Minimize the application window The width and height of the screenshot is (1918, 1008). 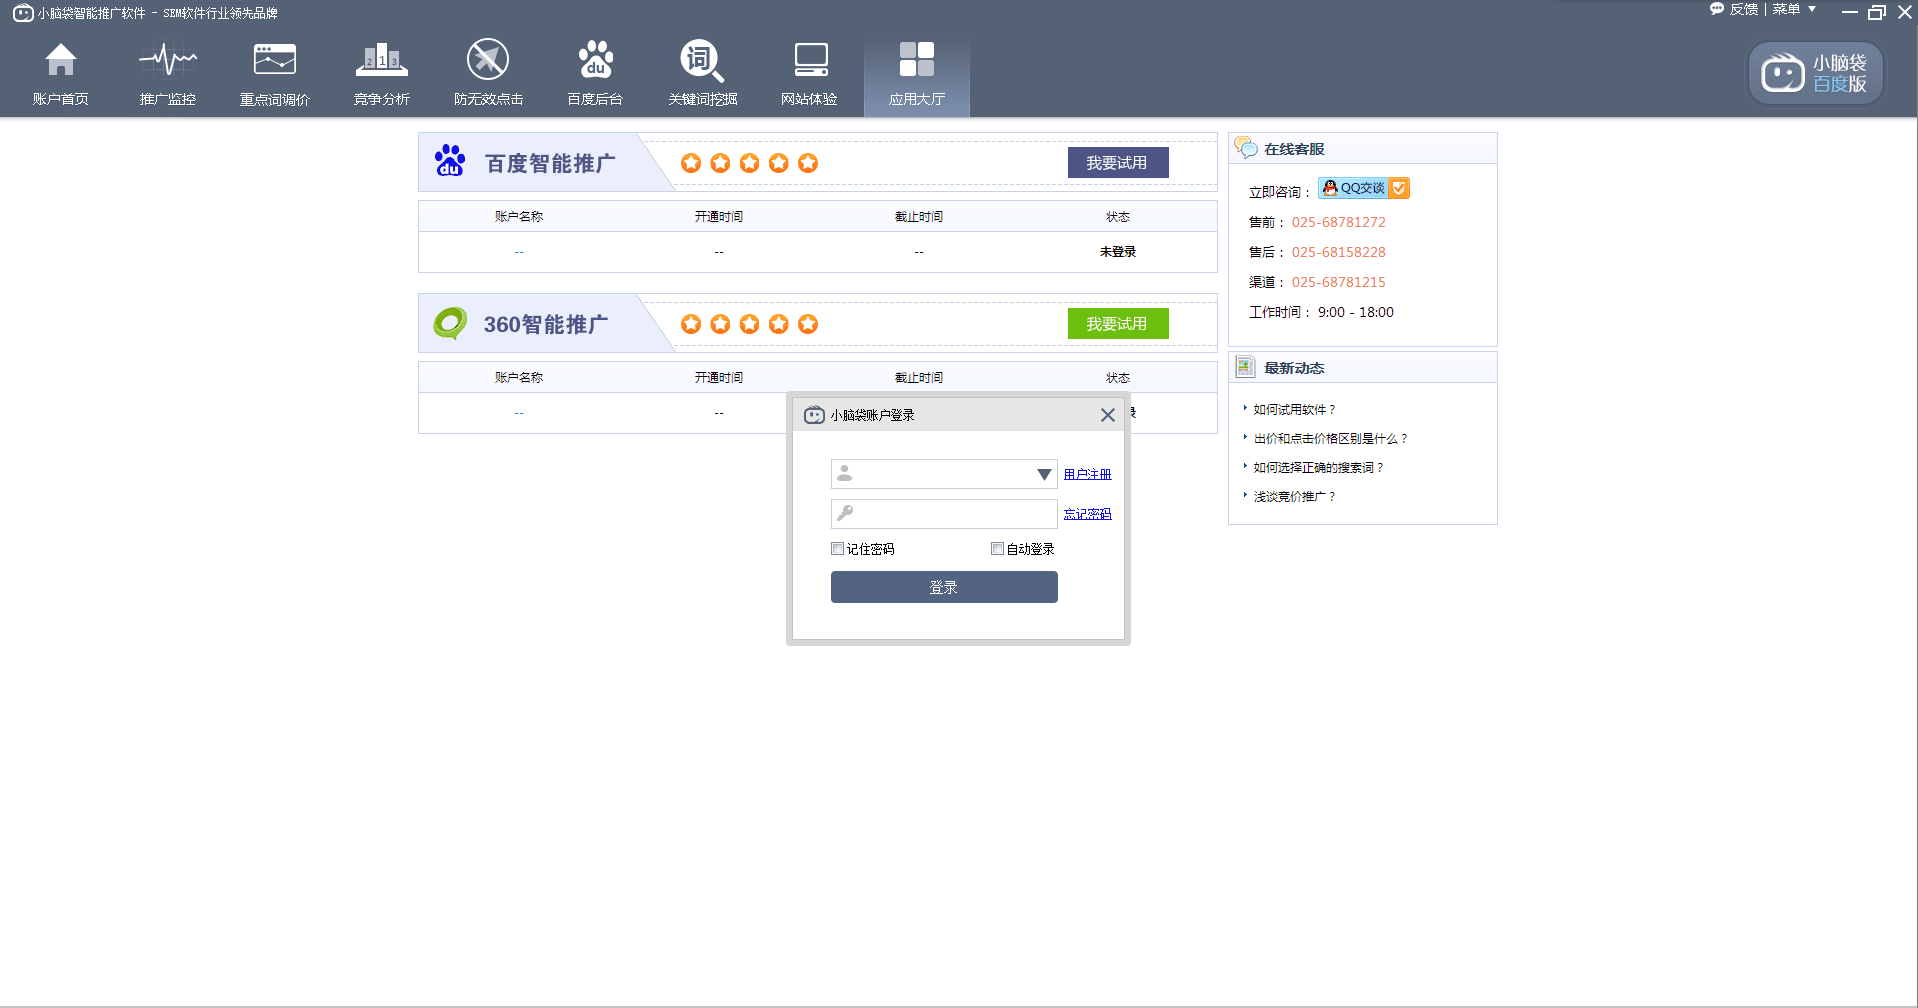click(x=1850, y=12)
